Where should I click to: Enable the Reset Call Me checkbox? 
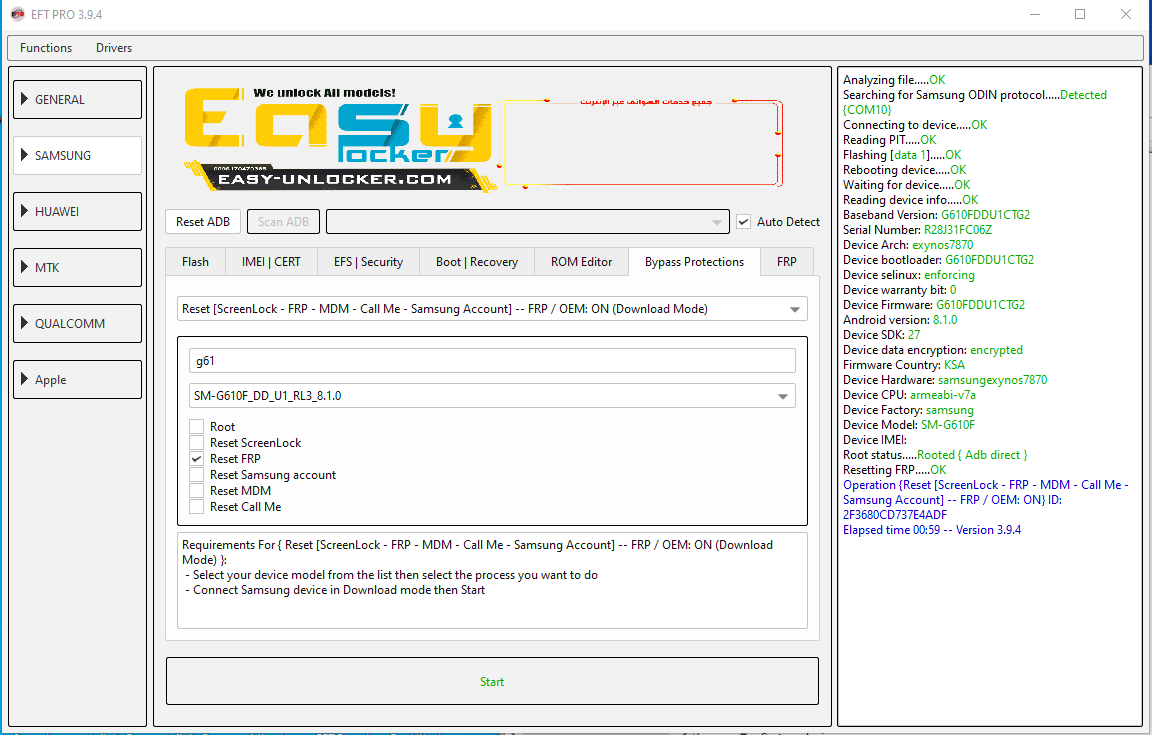pos(196,506)
